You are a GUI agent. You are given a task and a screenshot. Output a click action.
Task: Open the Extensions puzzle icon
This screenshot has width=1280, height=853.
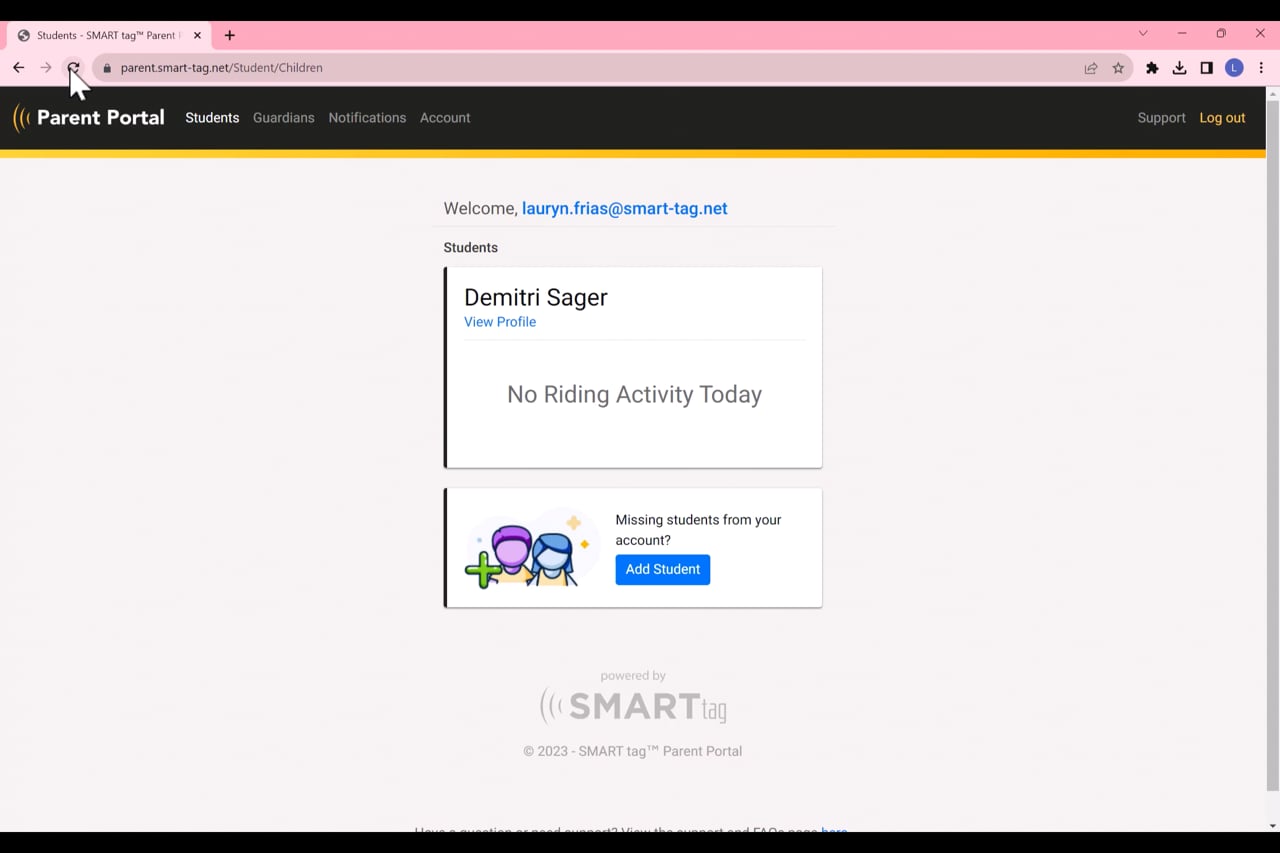tap(1152, 68)
